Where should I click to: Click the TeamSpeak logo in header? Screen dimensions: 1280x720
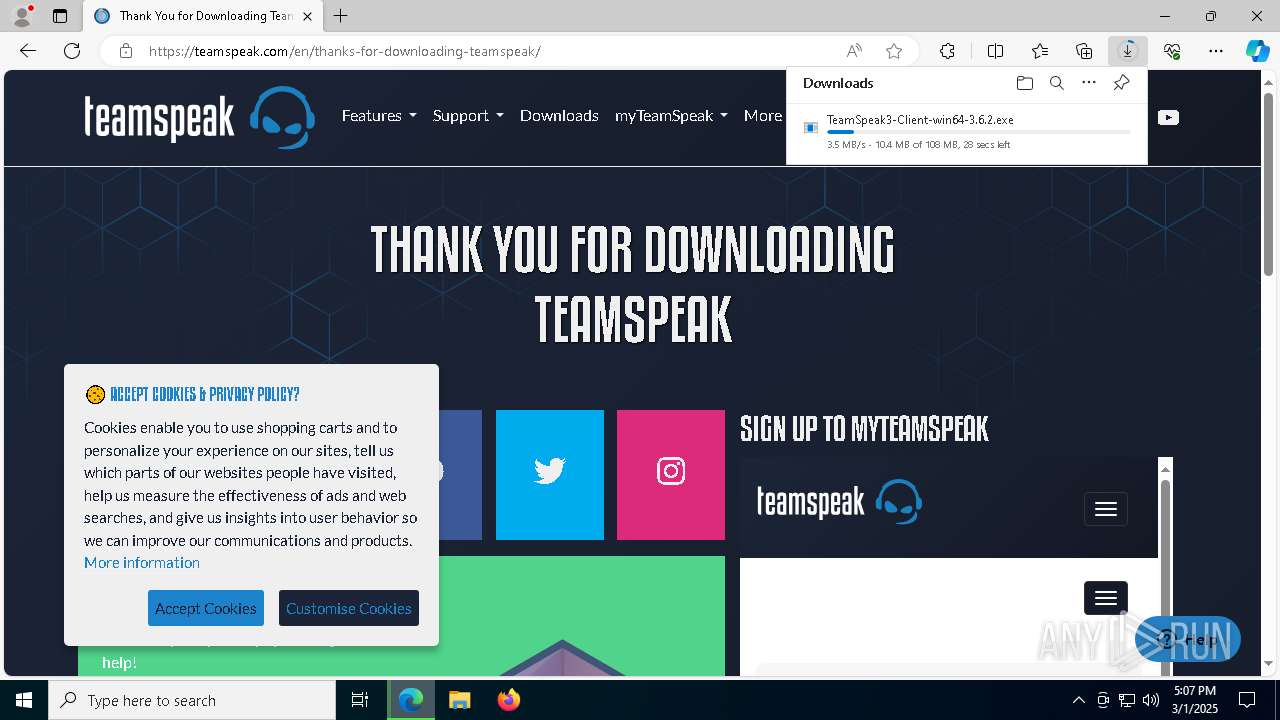(x=199, y=117)
